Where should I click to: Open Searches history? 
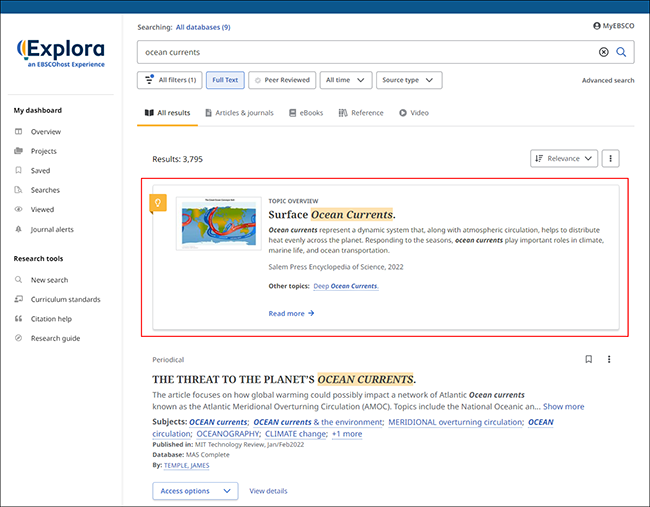[x=45, y=190]
